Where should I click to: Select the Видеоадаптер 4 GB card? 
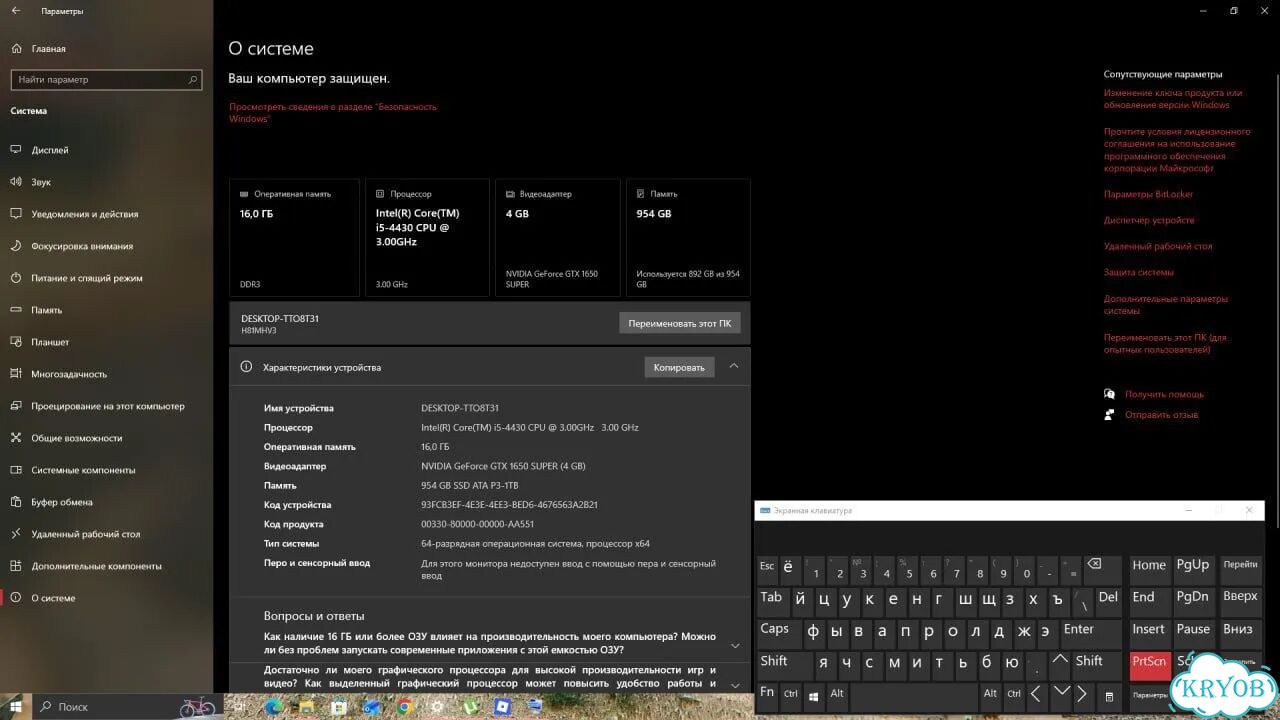[558, 238]
